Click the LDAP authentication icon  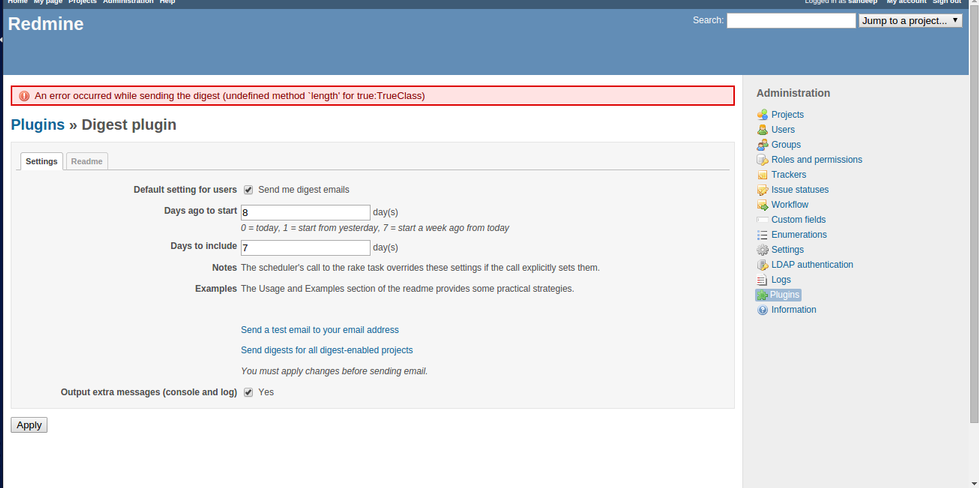762,265
